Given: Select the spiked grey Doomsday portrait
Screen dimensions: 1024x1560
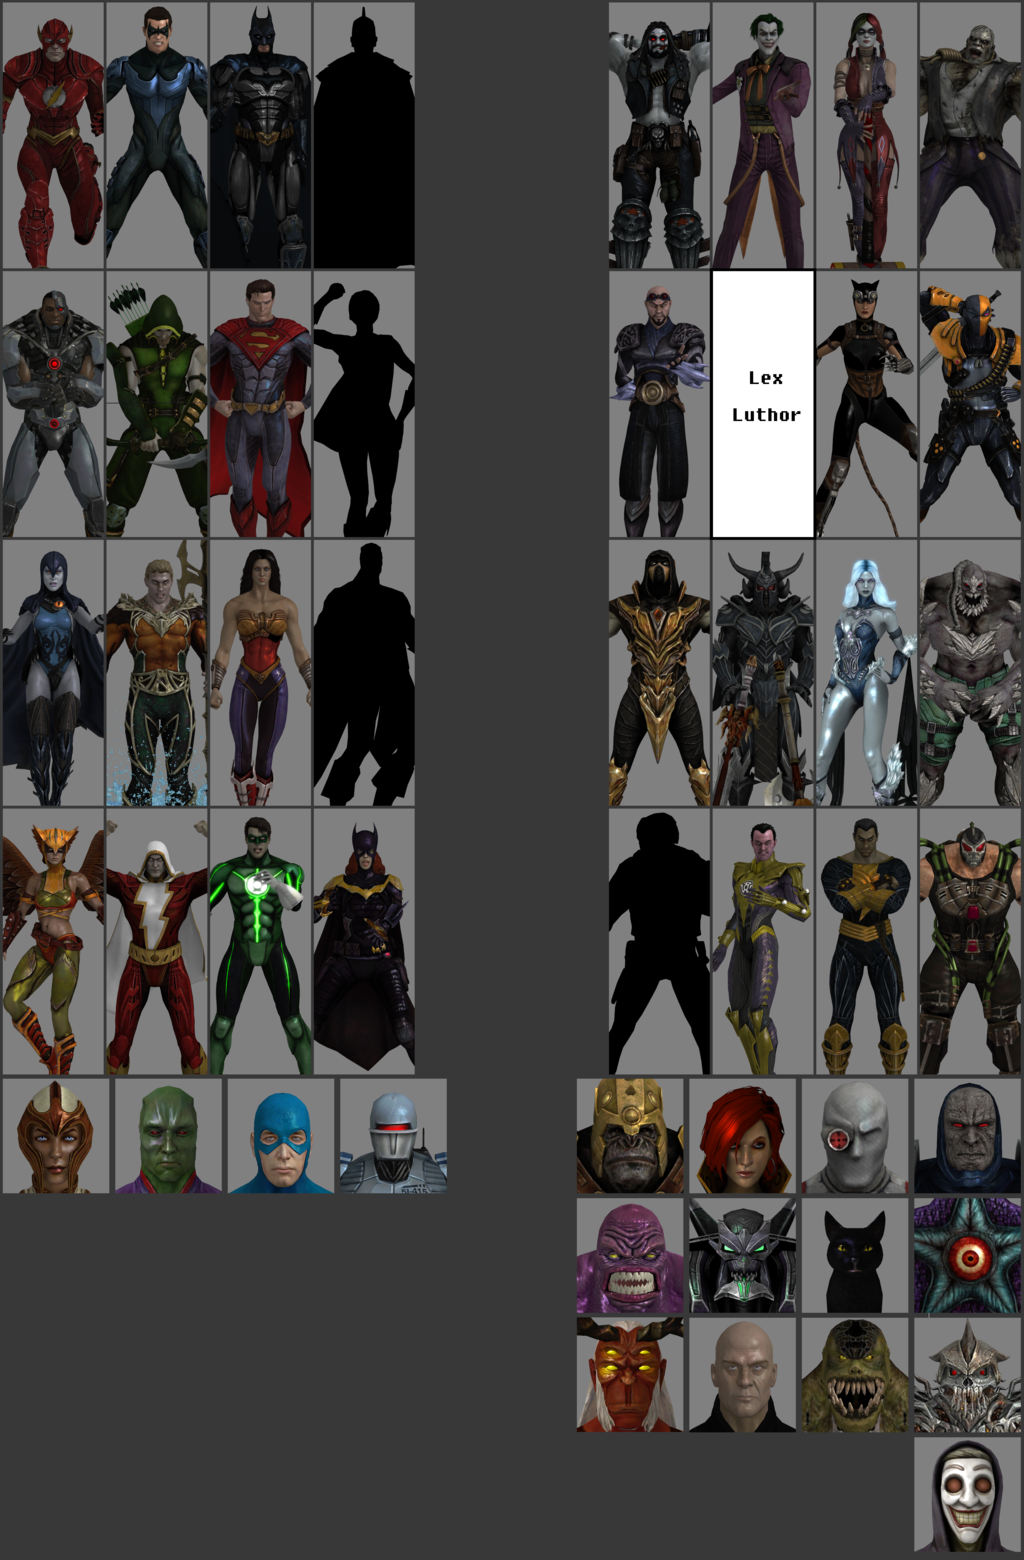Looking at the screenshot, I should click(970, 673).
